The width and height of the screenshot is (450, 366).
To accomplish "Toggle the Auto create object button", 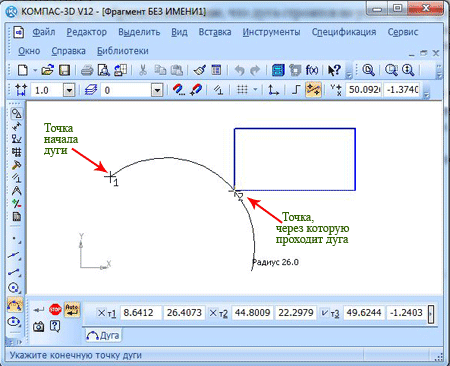I will pos(72,309).
